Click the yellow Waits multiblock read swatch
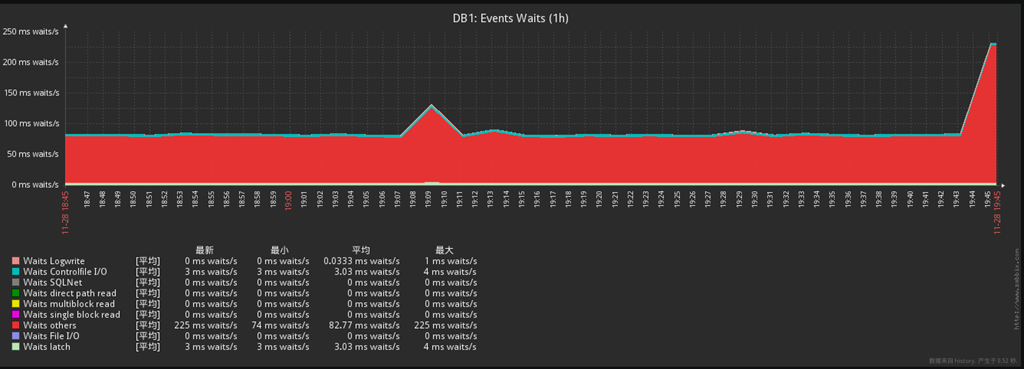This screenshot has width=1024, height=369. pos(16,304)
